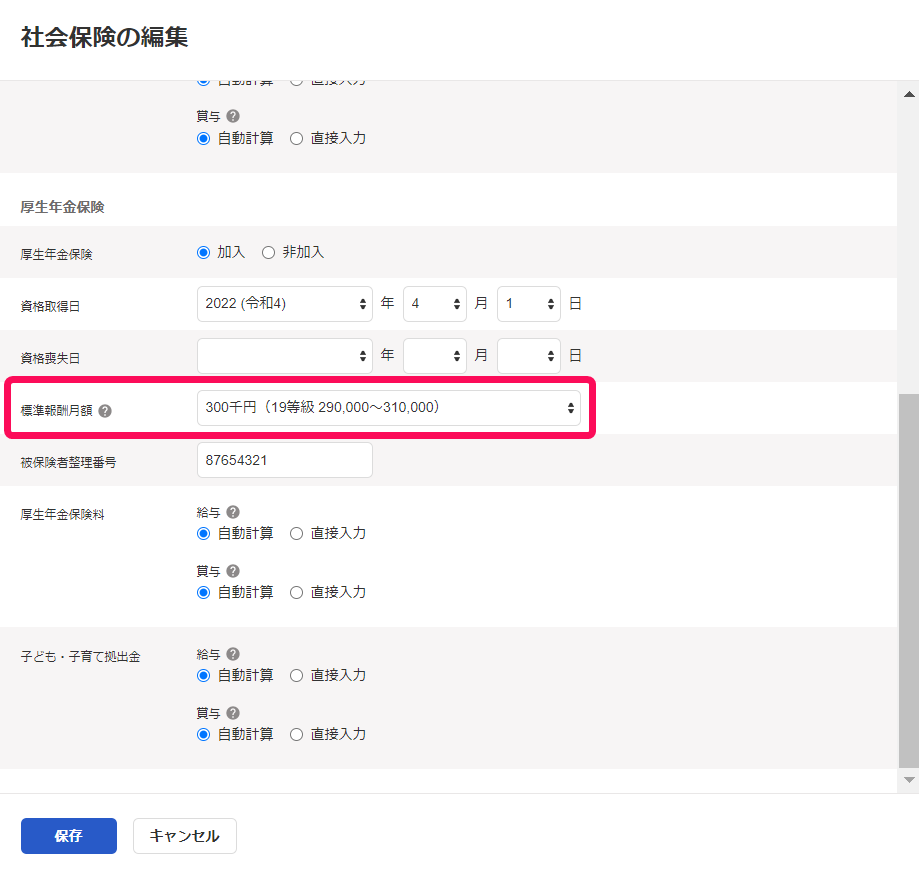919x875 pixels.
Task: Open help for 子ども・子育て拠出金 給与
Action: click(233, 654)
